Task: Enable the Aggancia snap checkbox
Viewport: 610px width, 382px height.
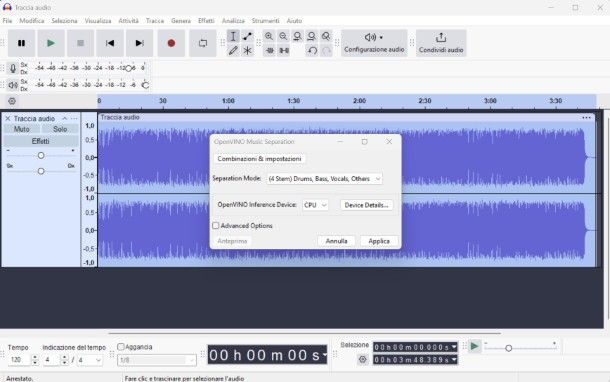Action: (121, 347)
